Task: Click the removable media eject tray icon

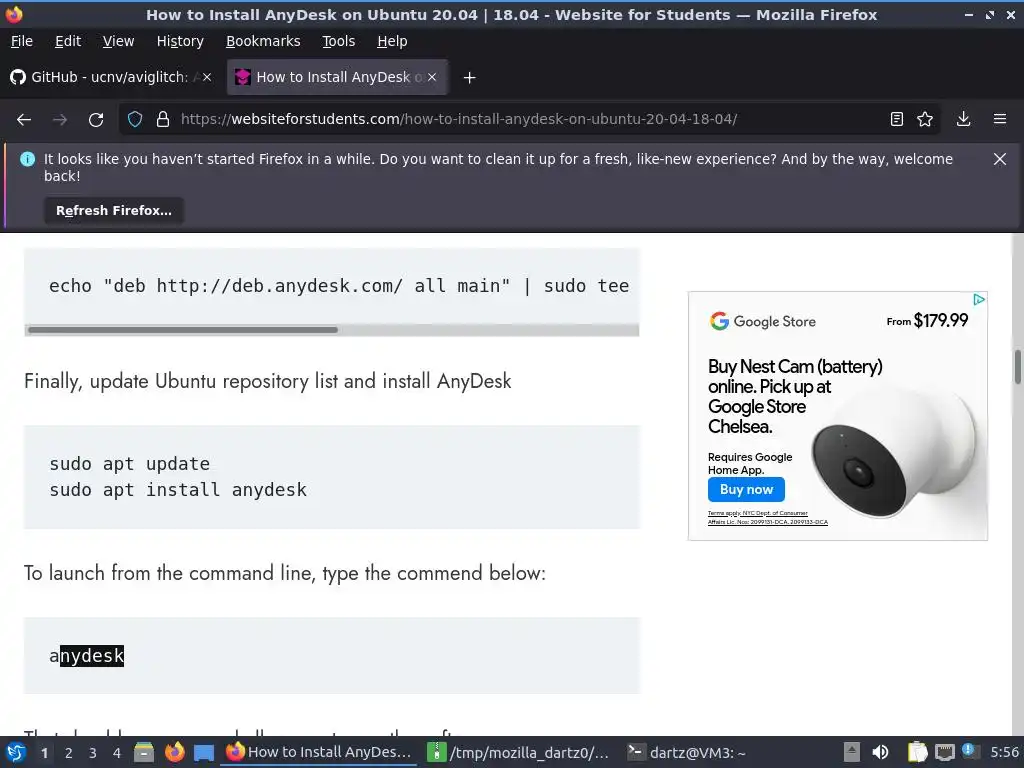Action: tap(852, 752)
